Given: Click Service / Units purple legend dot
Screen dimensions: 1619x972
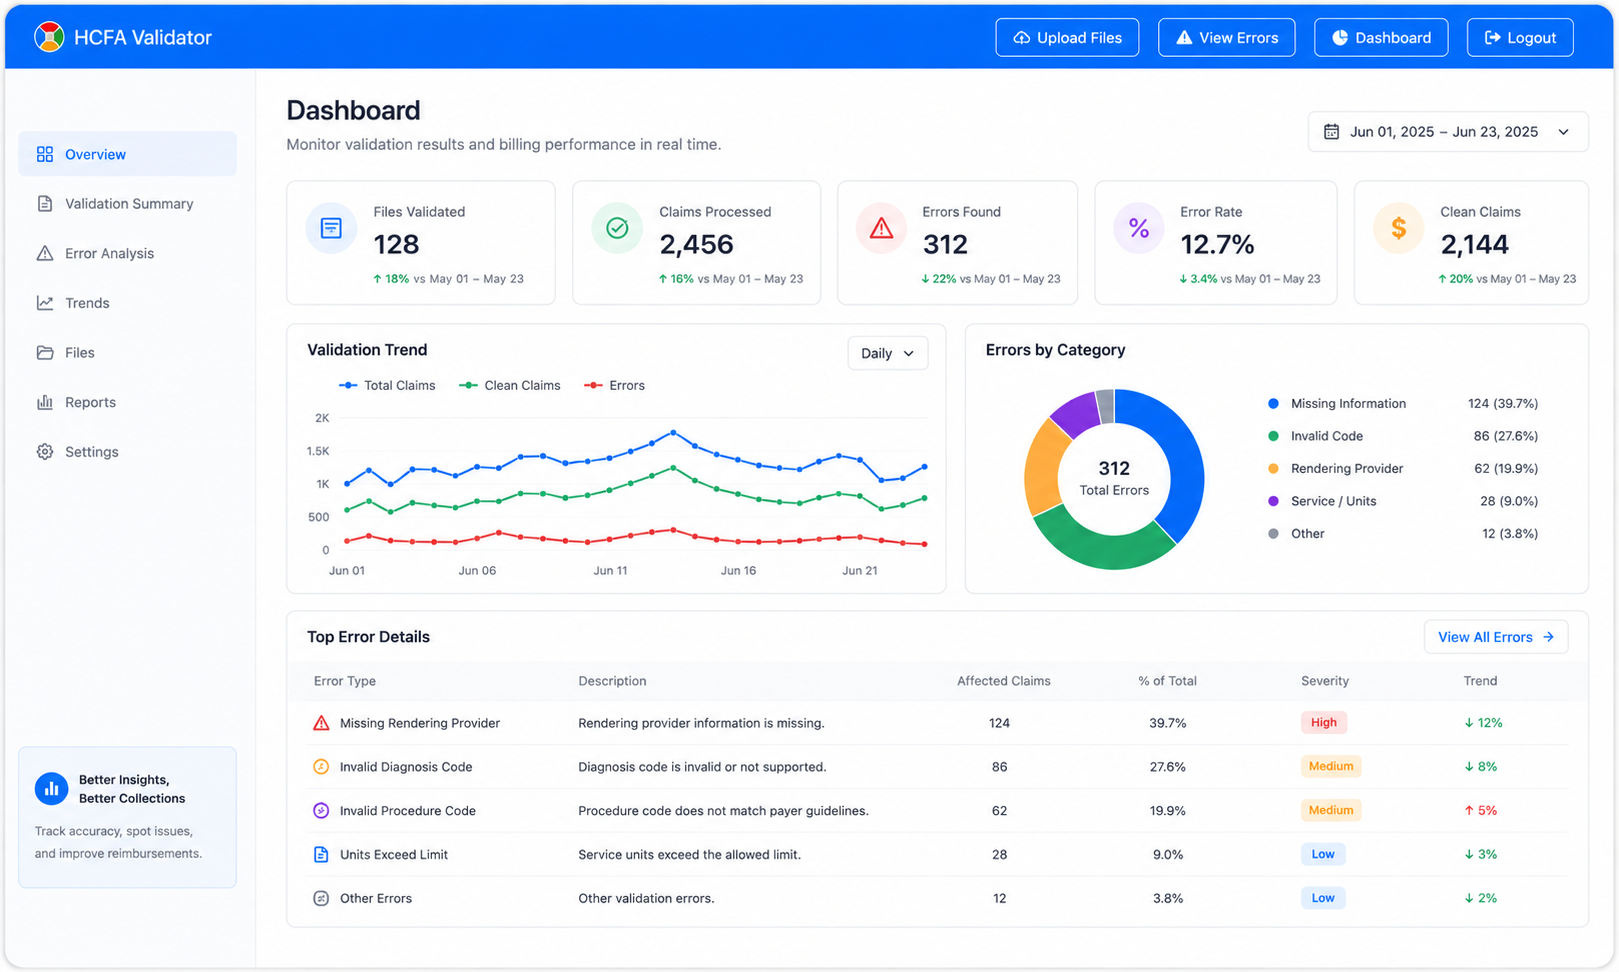Looking at the screenshot, I should [x=1273, y=501].
